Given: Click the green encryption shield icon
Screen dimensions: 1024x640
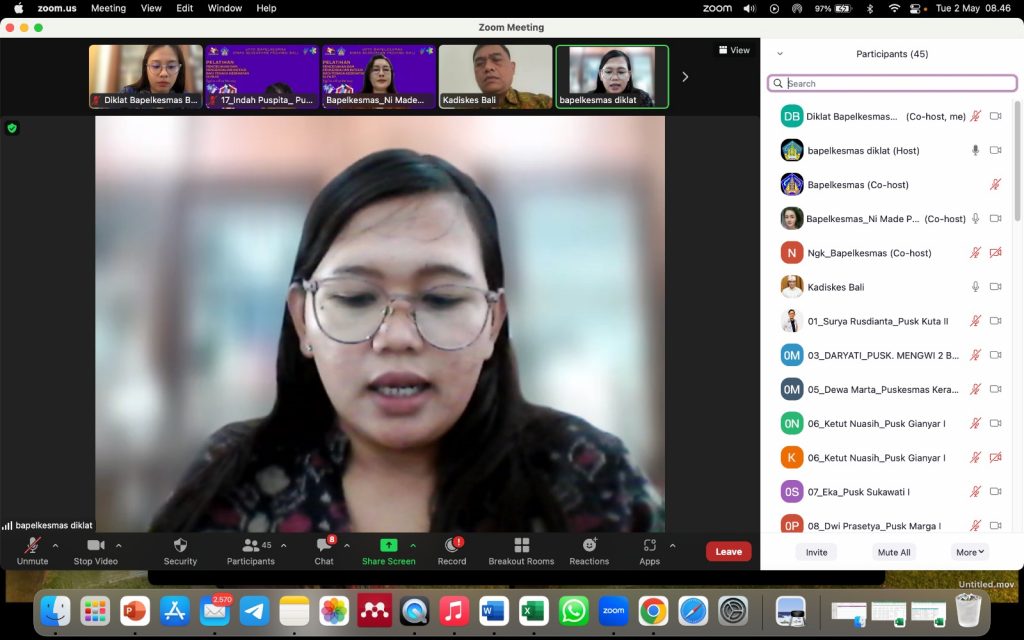Looking at the screenshot, I should 12,128.
